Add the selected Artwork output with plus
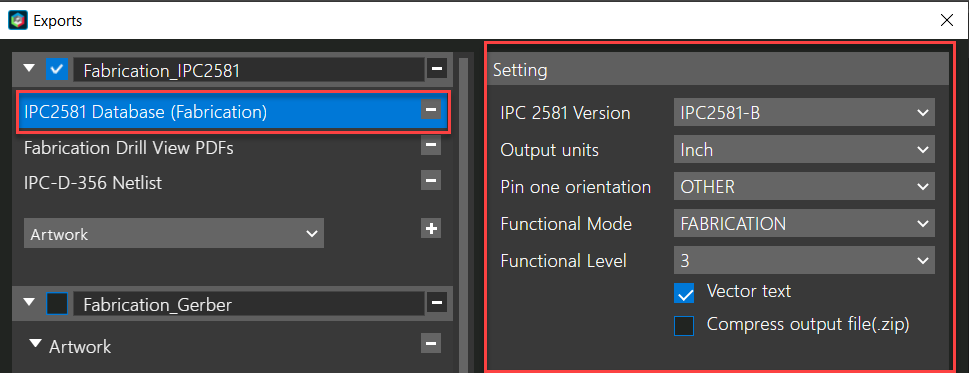969x373 pixels. 430,229
